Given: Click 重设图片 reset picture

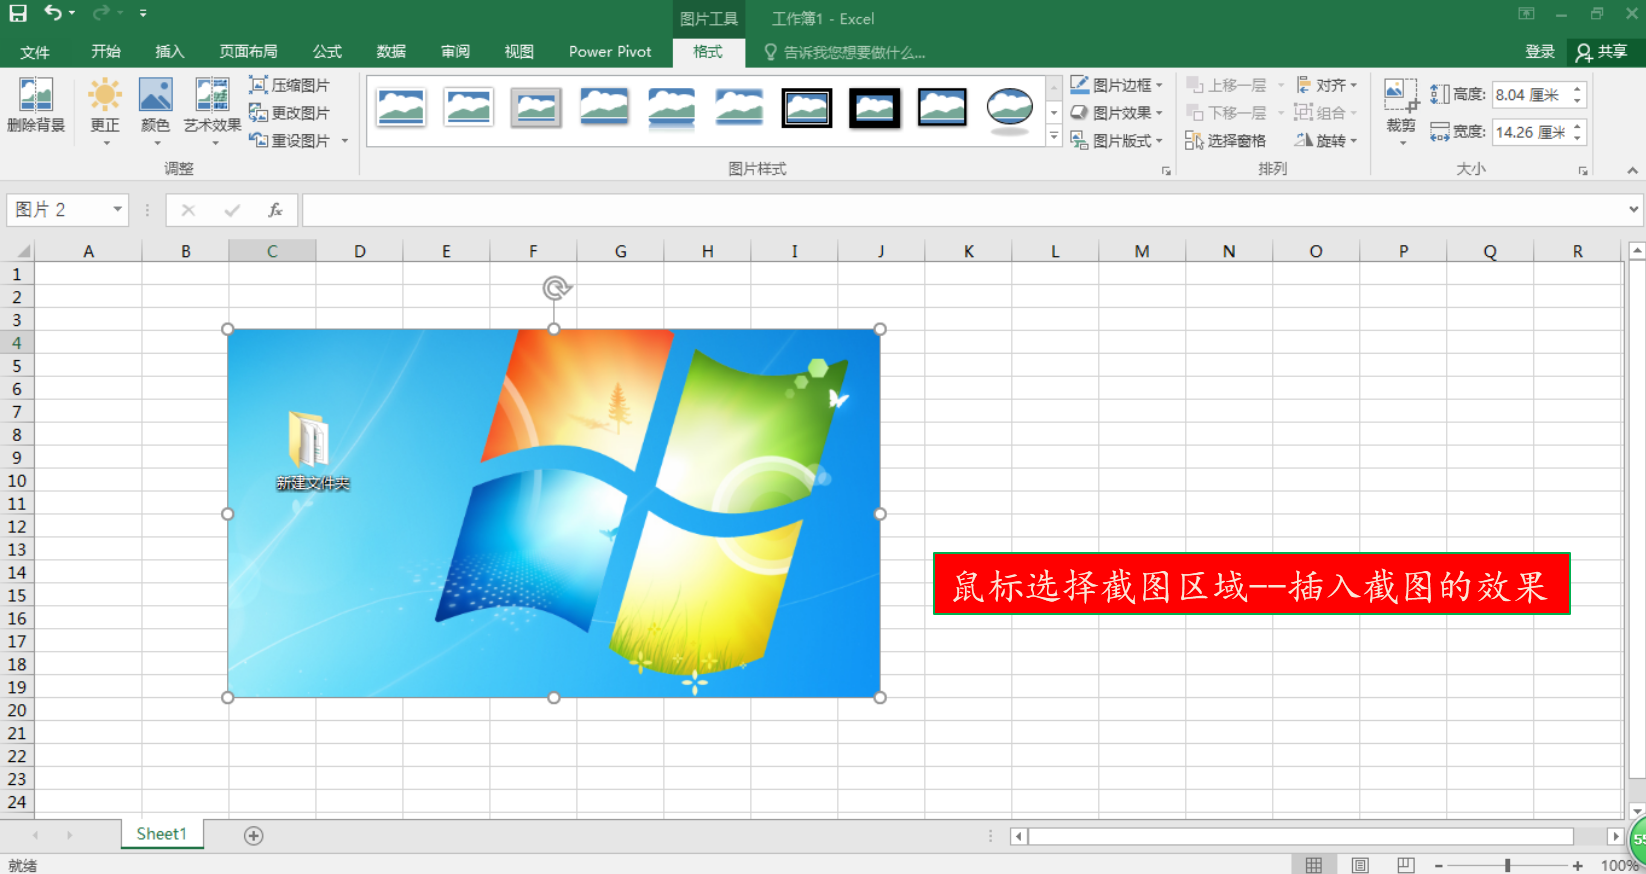Looking at the screenshot, I should pyautogui.click(x=289, y=141).
